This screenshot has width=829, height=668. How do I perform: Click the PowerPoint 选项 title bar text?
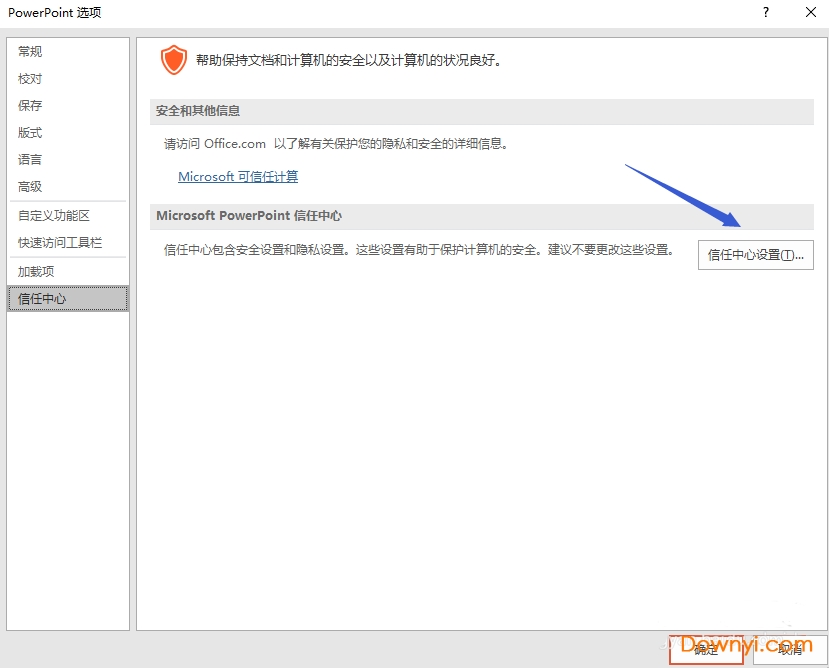pyautogui.click(x=55, y=13)
